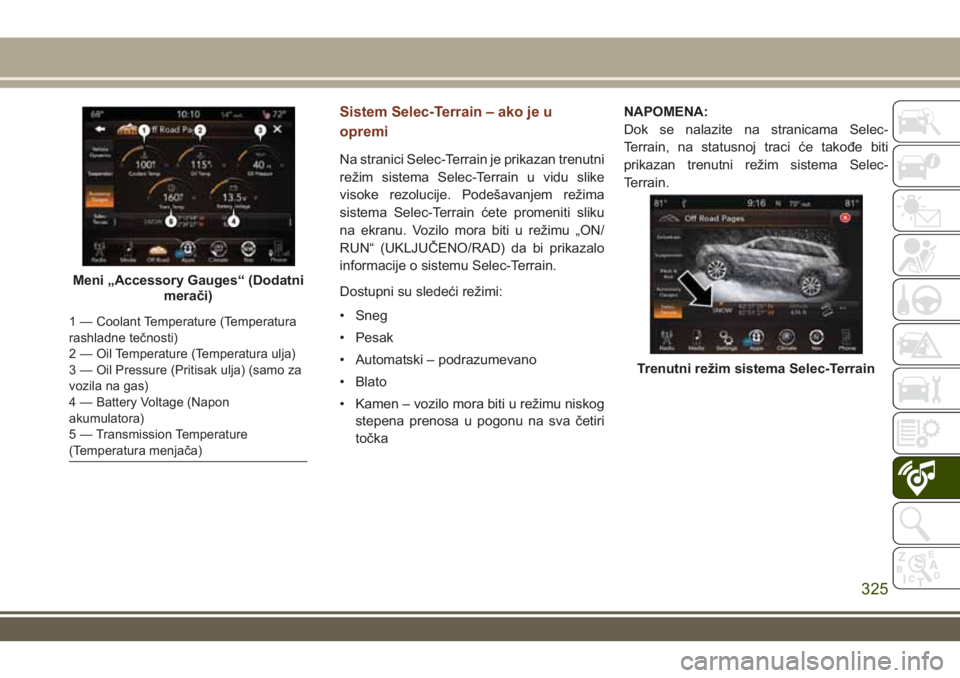Click the Radio icon in the Selec-Terrain image
This screenshot has height=678, width=960.
[667, 340]
